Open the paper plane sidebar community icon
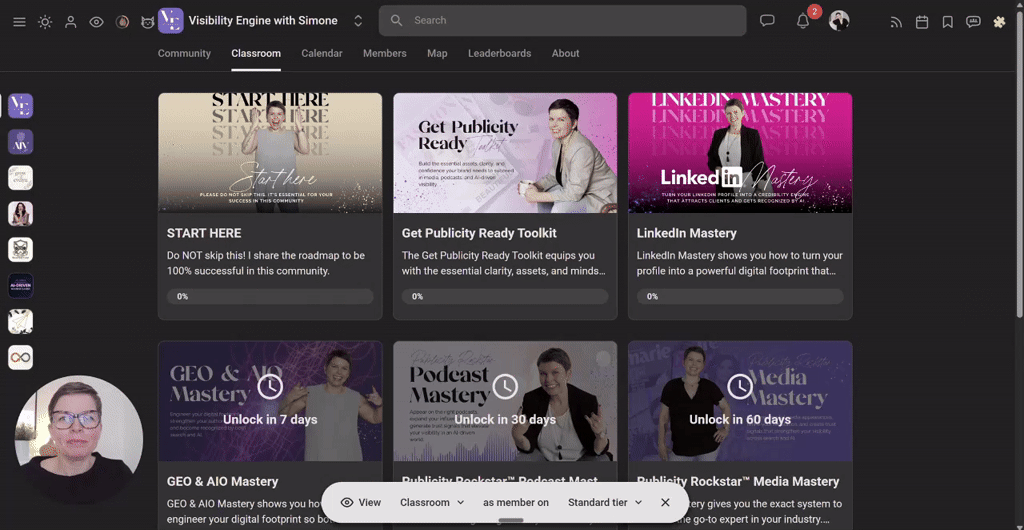Screen dimensions: 1024x530 20,321
